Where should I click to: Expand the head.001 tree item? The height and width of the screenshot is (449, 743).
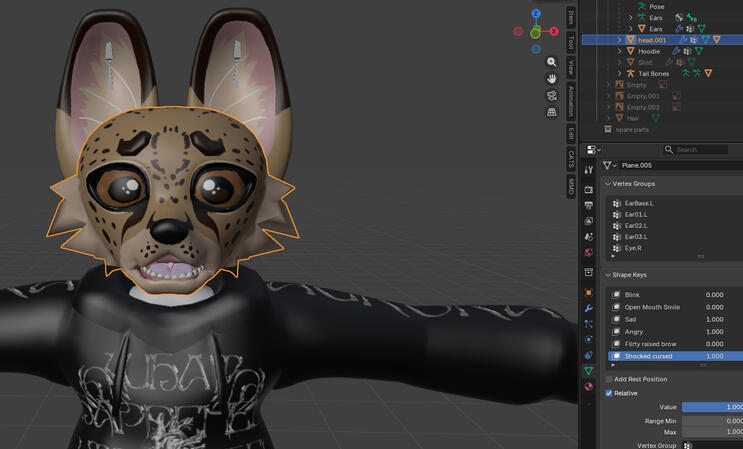(619, 40)
